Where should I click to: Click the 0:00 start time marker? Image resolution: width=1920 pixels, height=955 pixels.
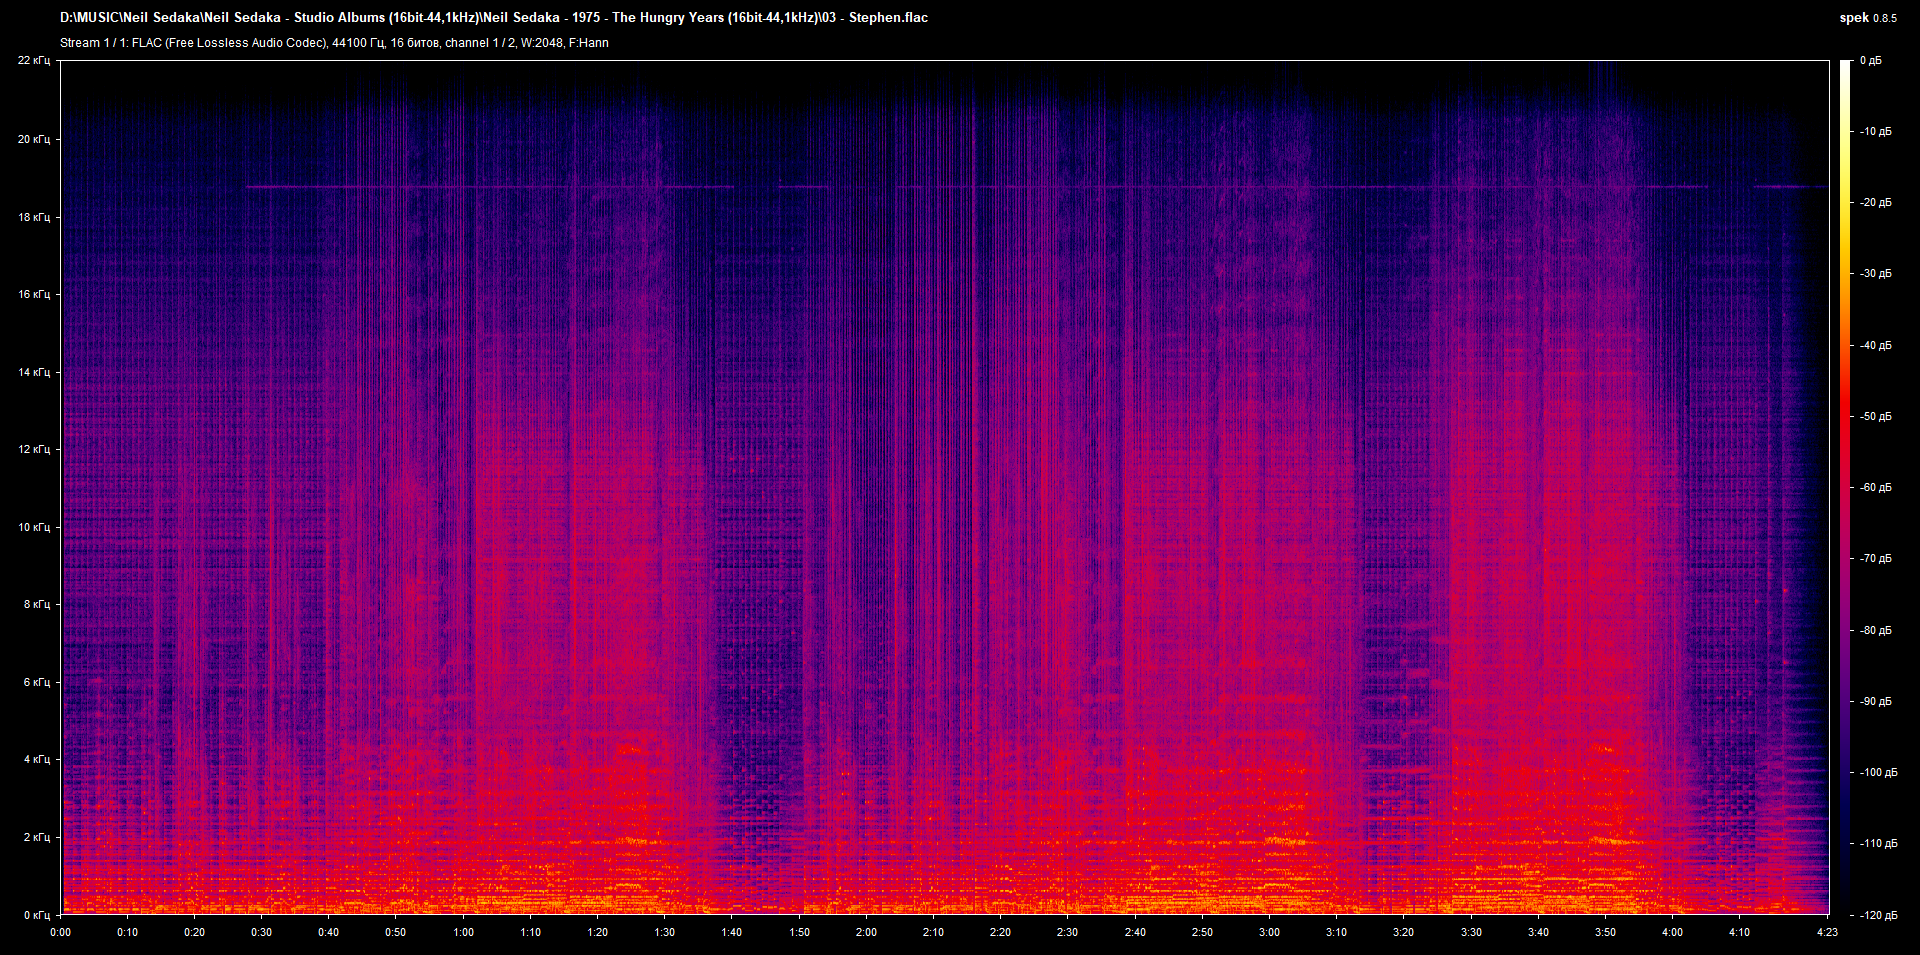coord(61,932)
